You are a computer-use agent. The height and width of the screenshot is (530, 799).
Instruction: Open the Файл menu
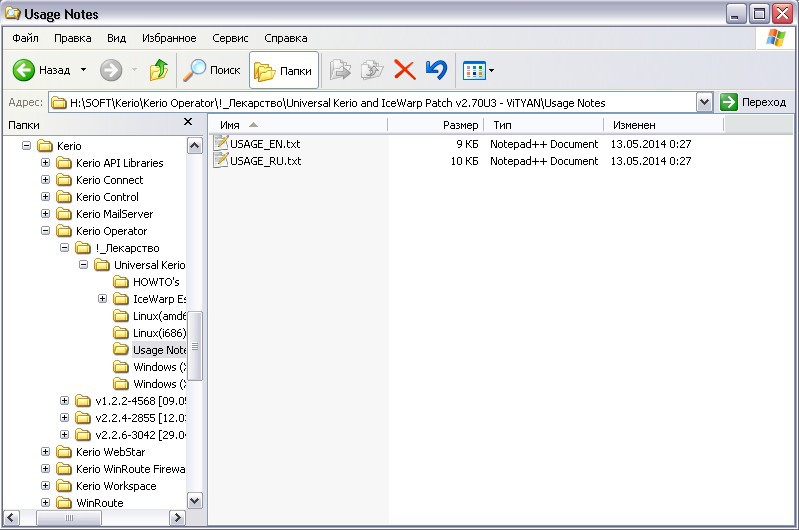[25, 38]
